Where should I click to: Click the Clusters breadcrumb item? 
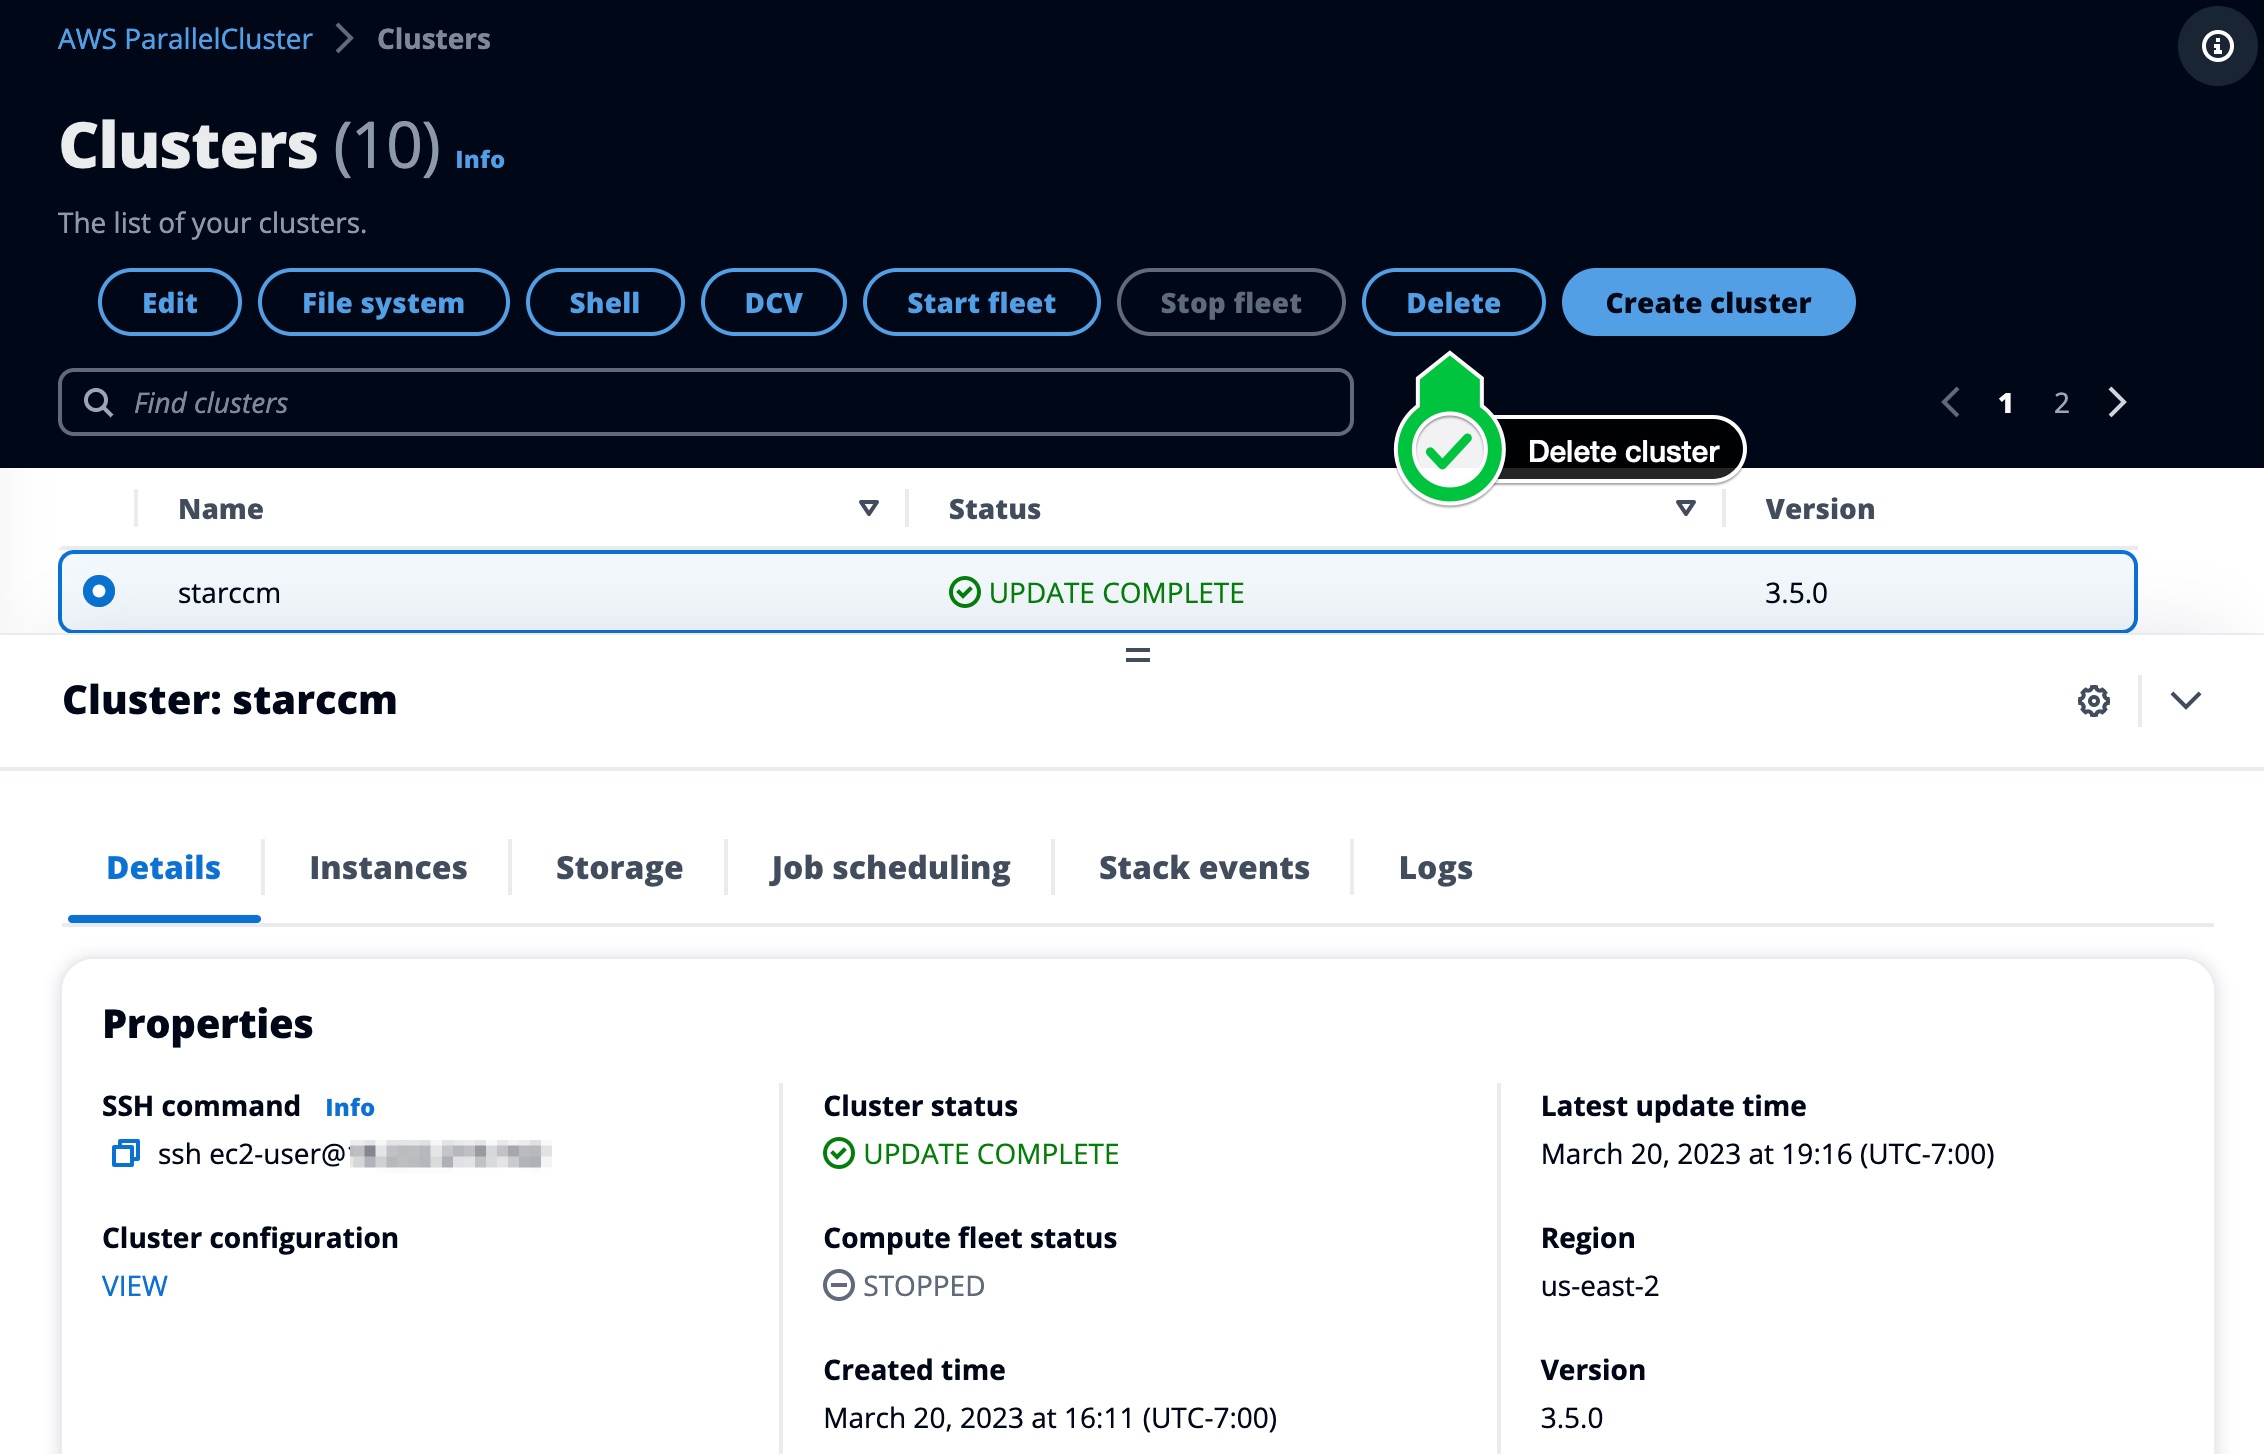(x=434, y=39)
